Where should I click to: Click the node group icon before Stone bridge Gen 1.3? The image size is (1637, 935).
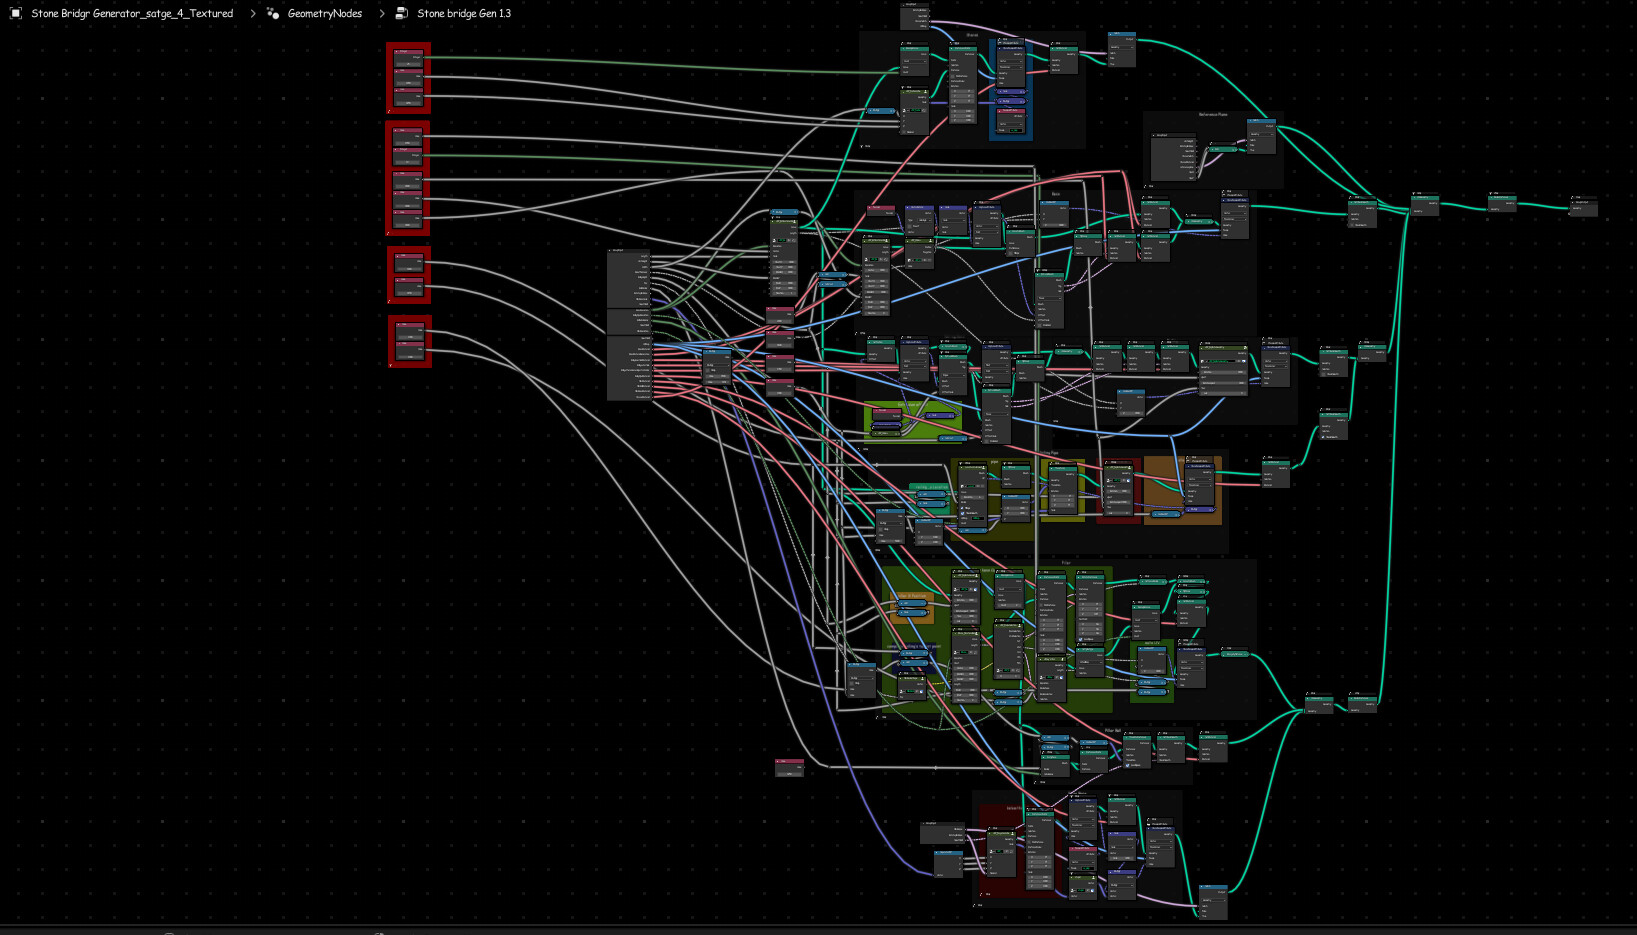coord(401,13)
